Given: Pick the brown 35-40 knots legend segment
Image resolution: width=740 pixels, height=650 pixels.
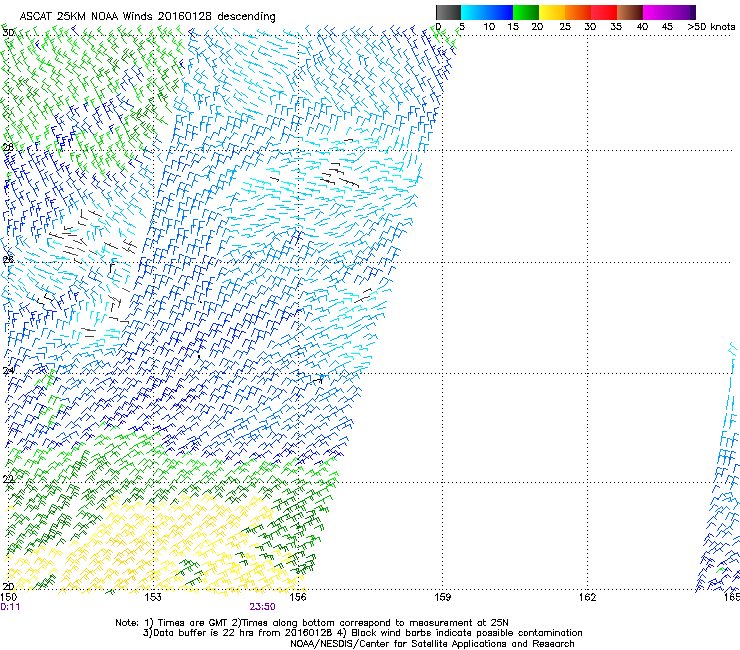Looking at the screenshot, I should 630,12.
